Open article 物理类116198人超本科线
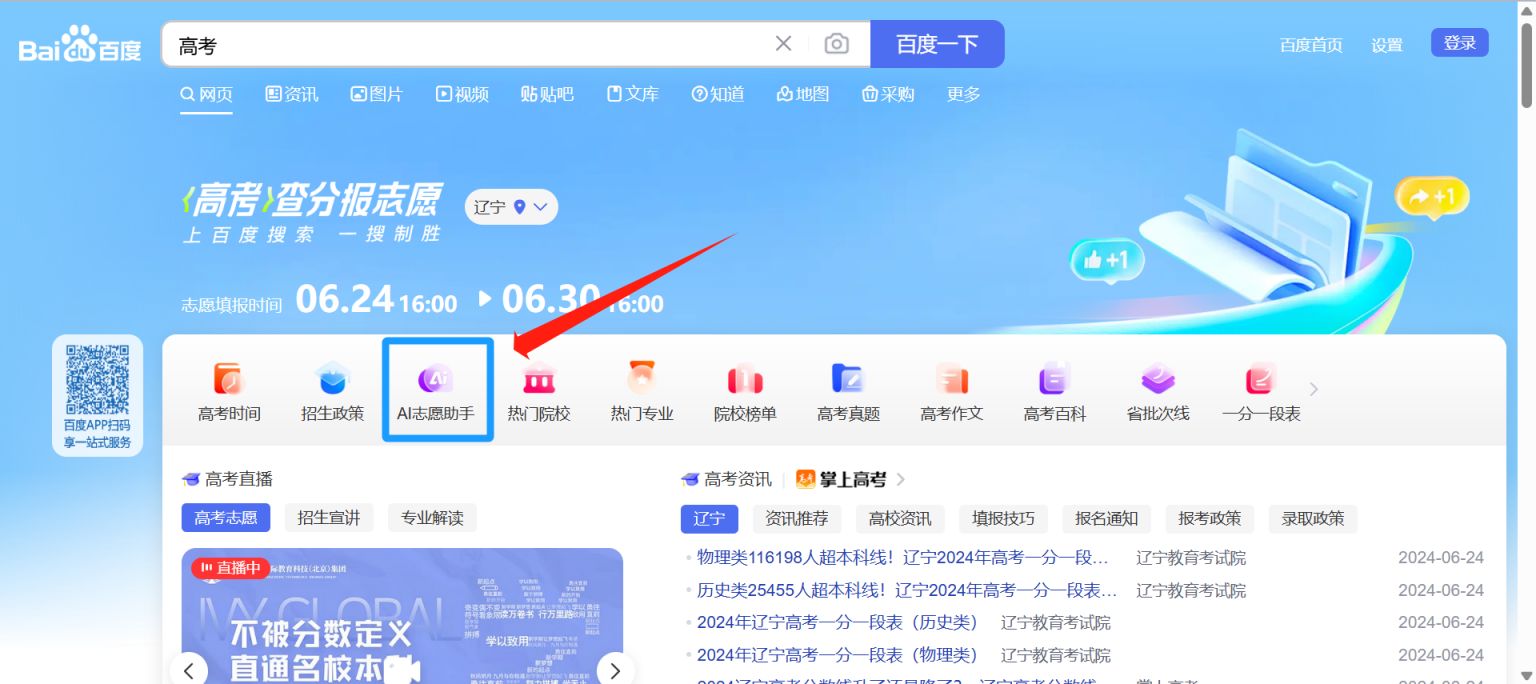The width and height of the screenshot is (1536, 684). tap(903, 558)
